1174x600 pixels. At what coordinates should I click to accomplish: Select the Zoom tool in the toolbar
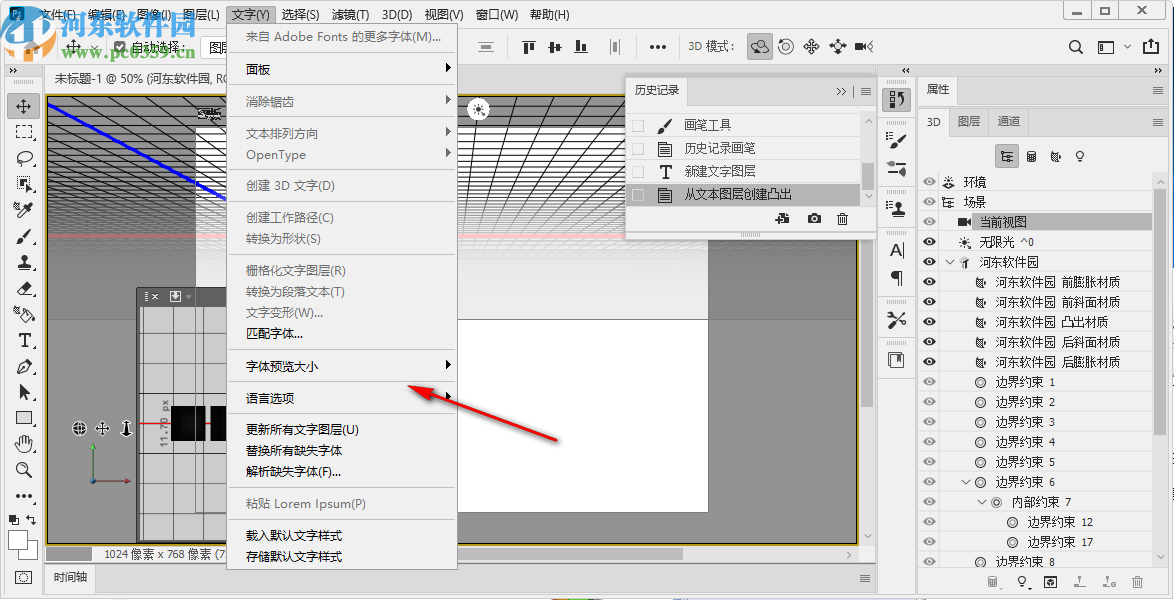(23, 470)
